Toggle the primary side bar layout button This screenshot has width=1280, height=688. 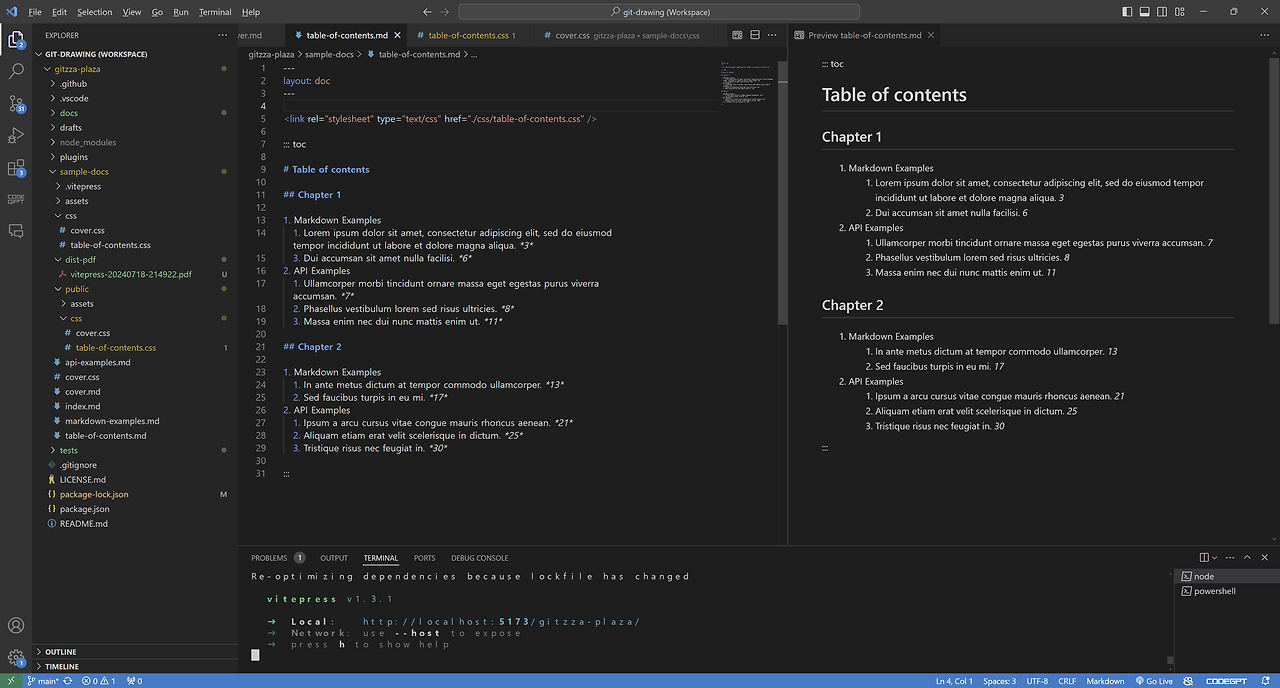(x=1128, y=12)
